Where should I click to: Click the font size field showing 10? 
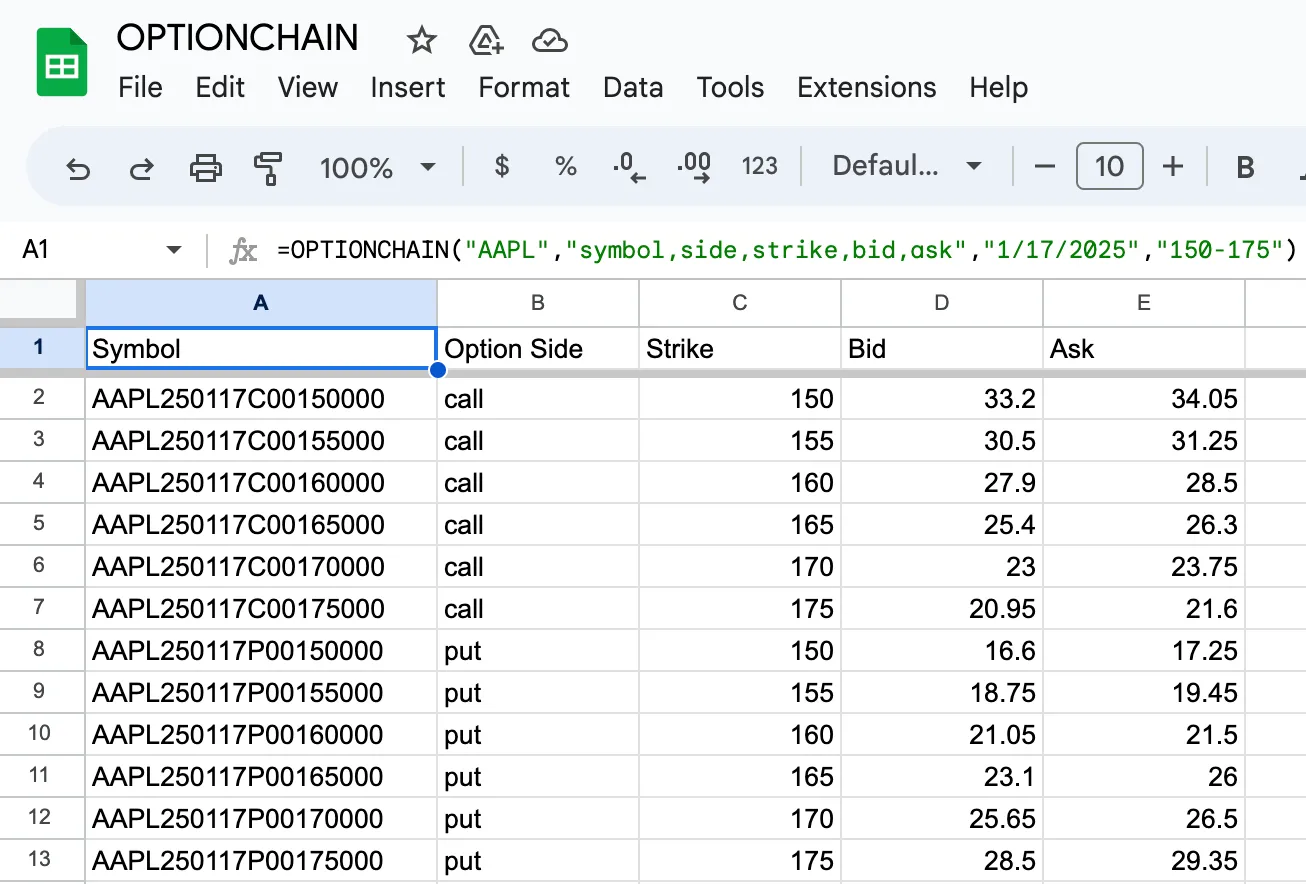click(x=1109, y=166)
